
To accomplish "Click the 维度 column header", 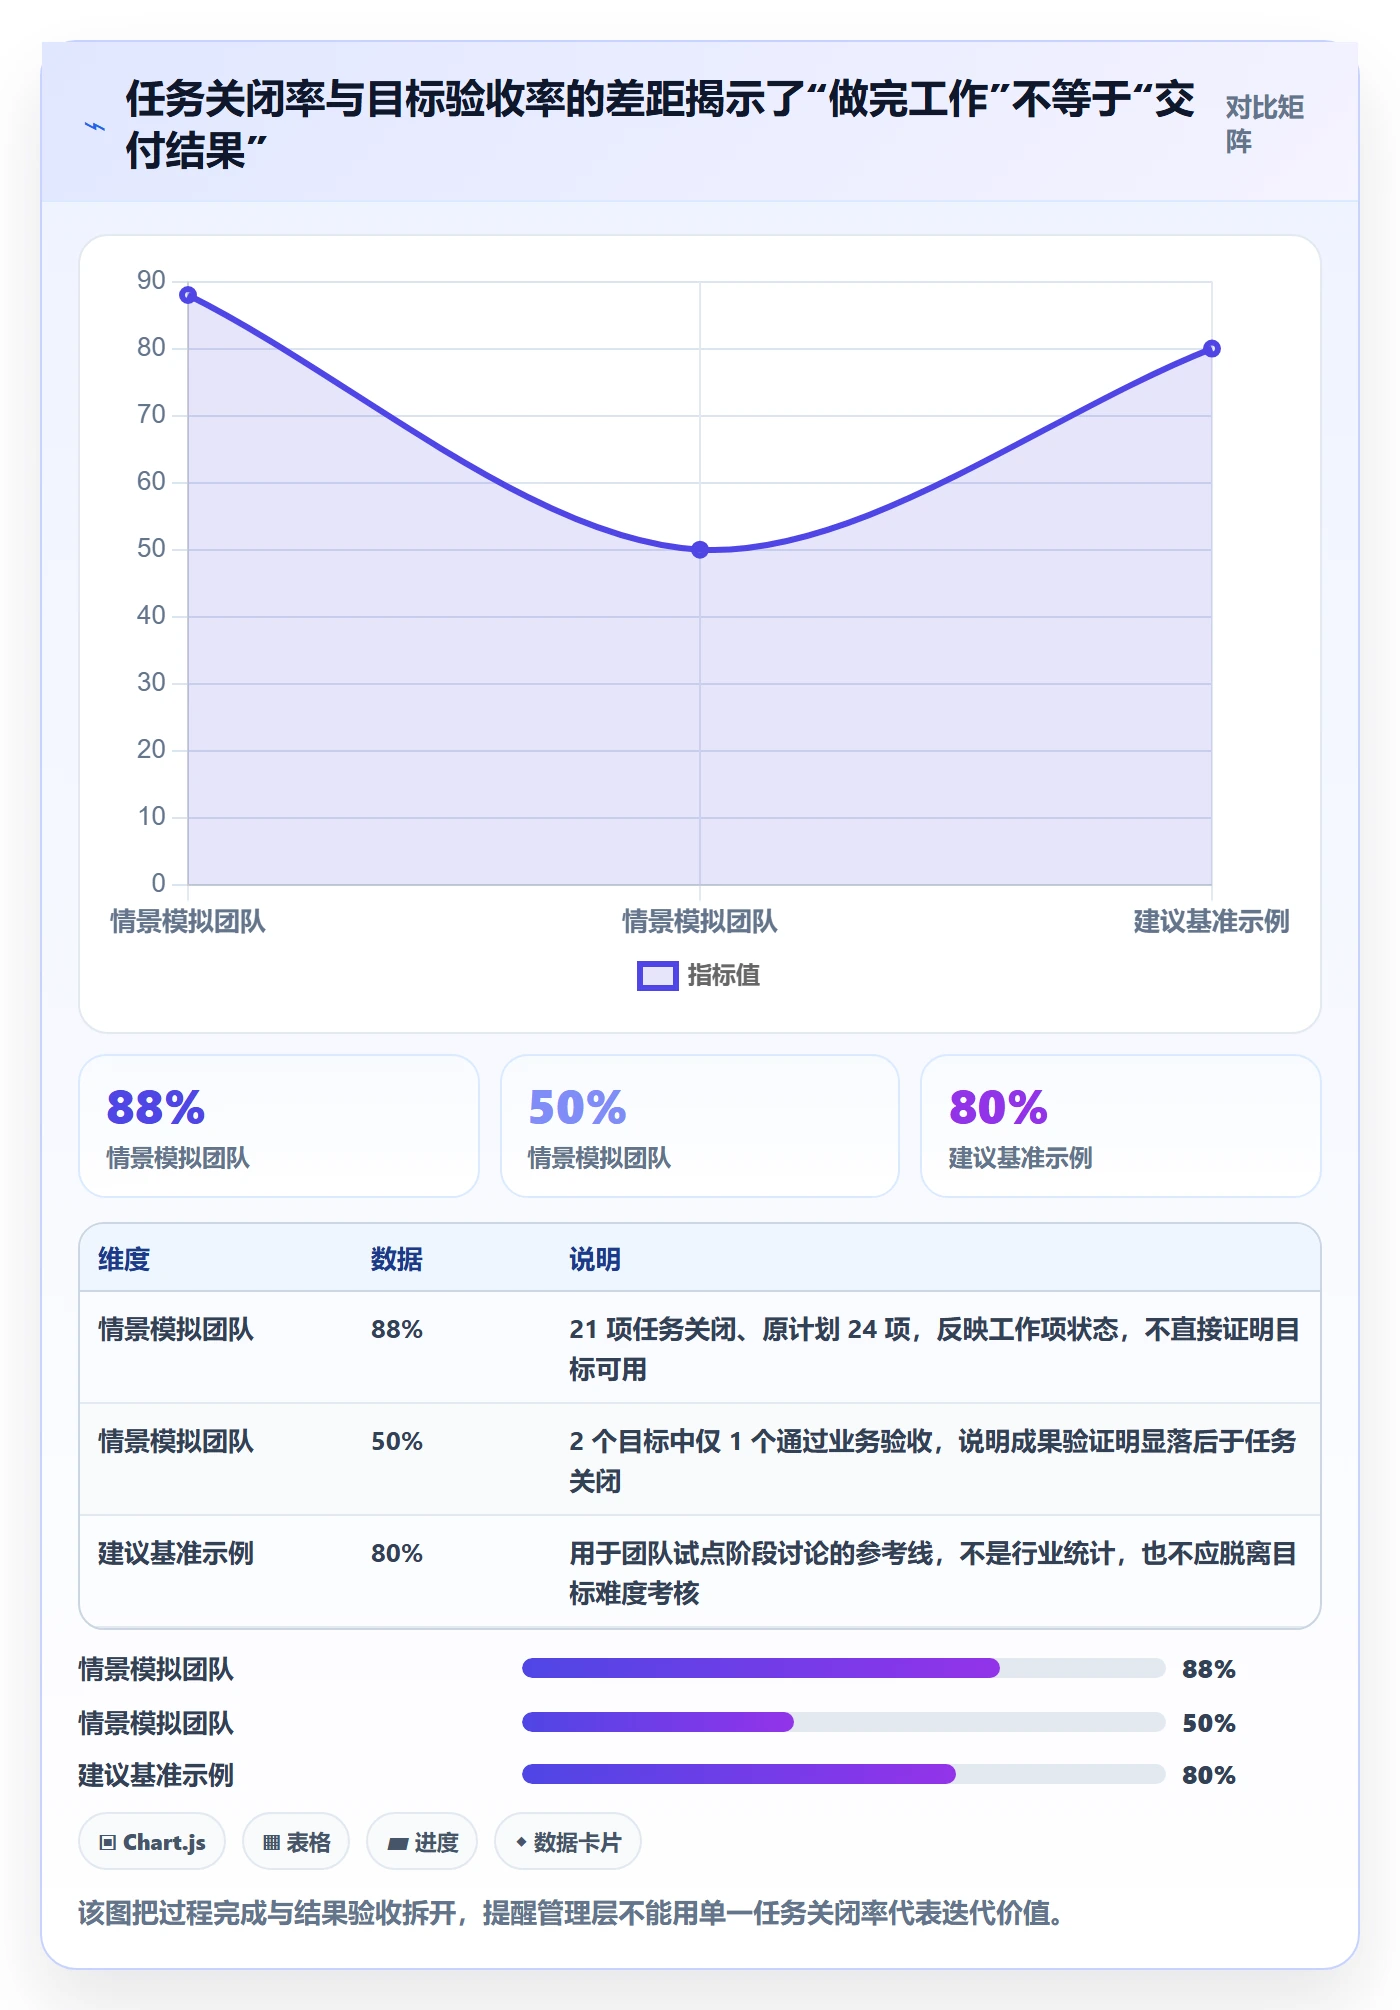I will pyautogui.click(x=124, y=1260).
